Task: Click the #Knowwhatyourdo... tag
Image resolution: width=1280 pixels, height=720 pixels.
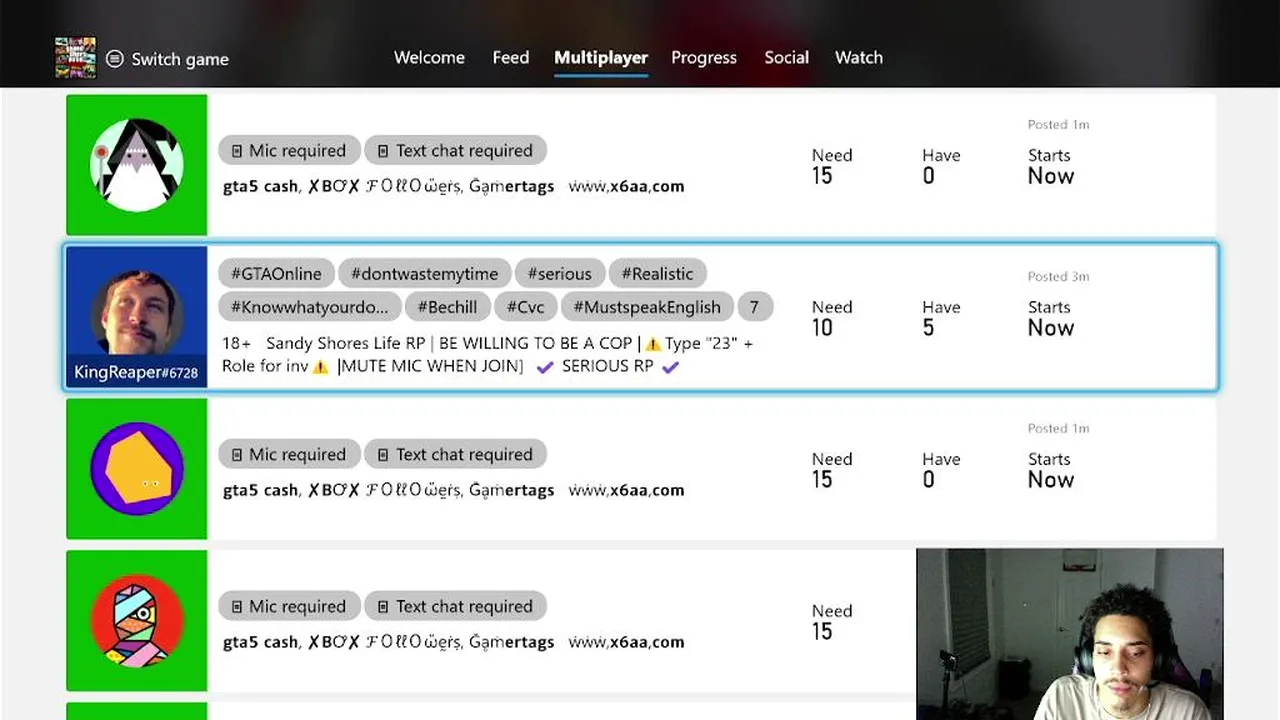Action: (309, 307)
